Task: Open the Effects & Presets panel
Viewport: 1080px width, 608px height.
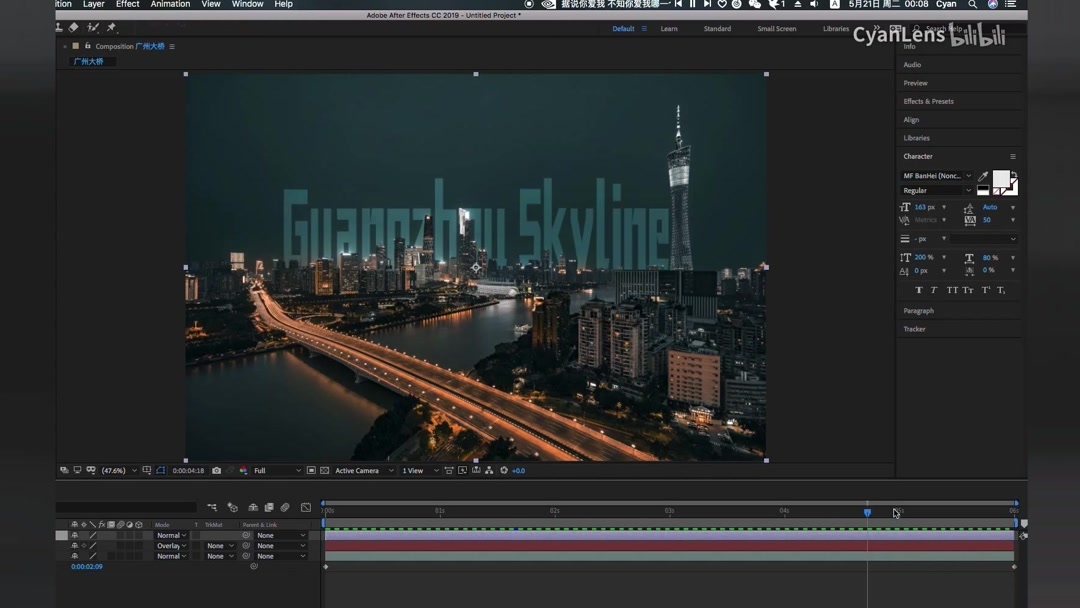Action: pyautogui.click(x=928, y=101)
